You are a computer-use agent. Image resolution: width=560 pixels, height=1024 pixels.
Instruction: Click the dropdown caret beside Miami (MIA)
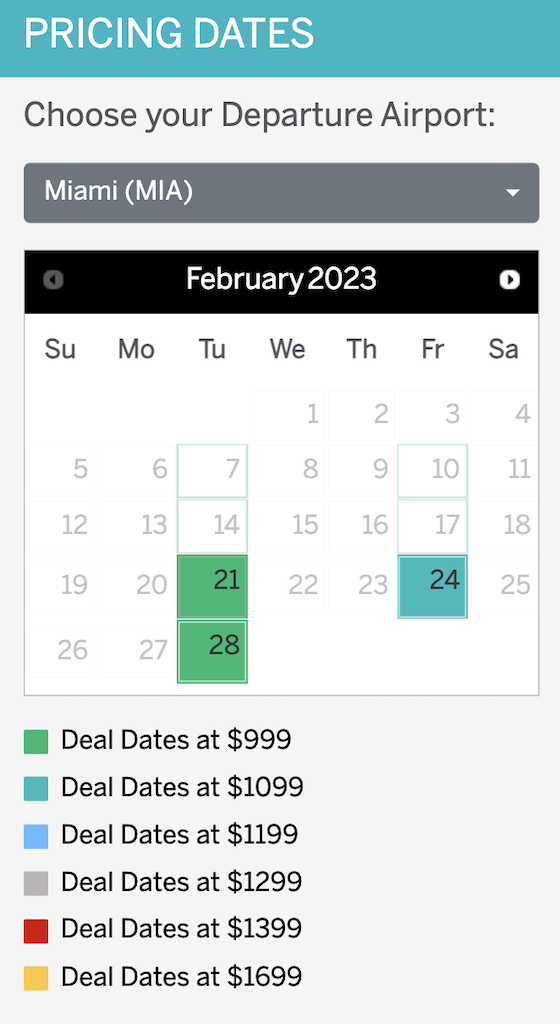click(x=513, y=193)
